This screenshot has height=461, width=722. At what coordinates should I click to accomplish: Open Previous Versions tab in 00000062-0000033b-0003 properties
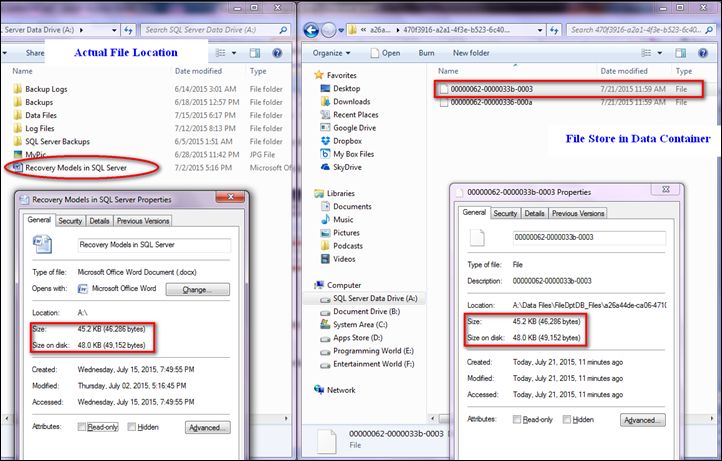[578, 213]
